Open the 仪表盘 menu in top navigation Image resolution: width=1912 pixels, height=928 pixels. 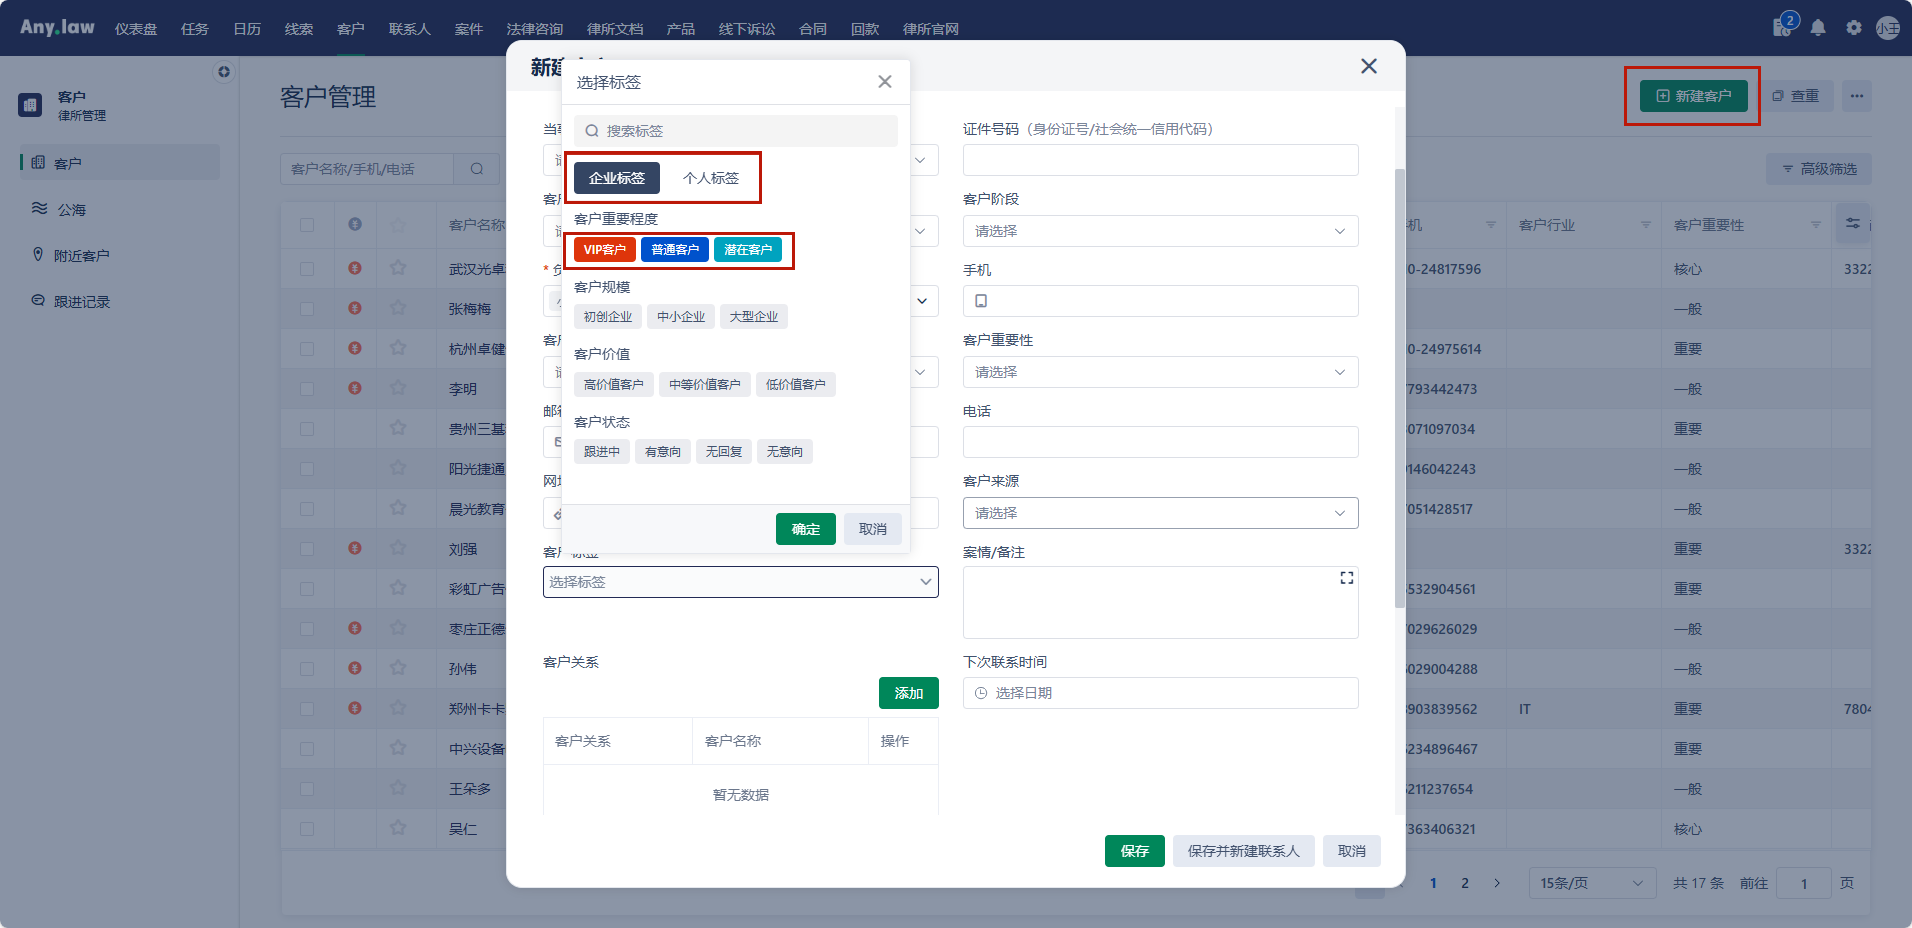(x=136, y=29)
